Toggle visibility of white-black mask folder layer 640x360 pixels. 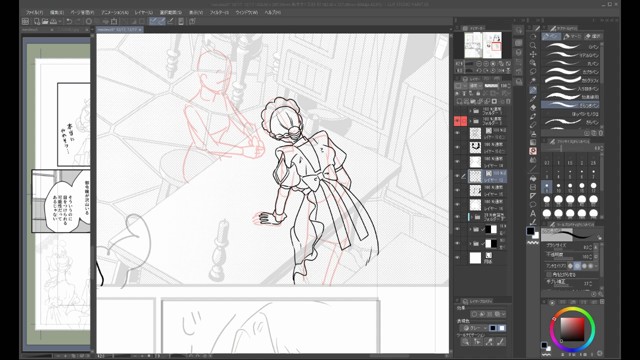pos(458,243)
